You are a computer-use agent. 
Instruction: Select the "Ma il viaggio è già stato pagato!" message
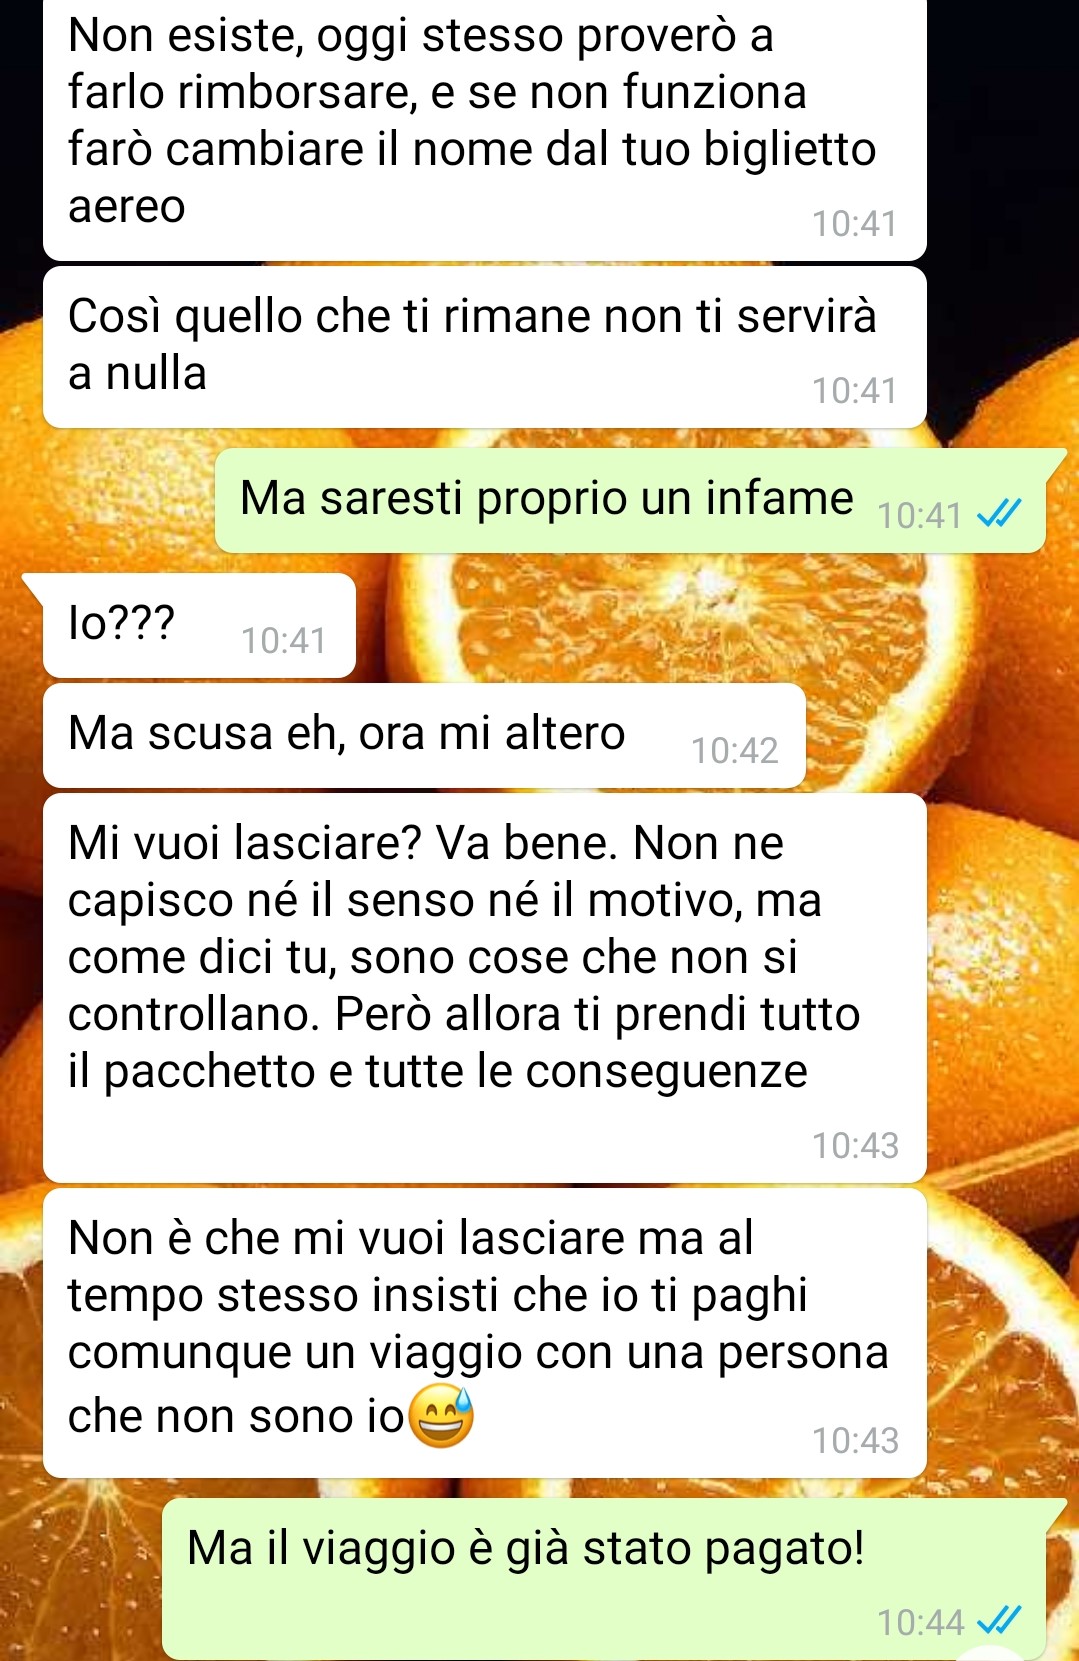[x=604, y=1579]
